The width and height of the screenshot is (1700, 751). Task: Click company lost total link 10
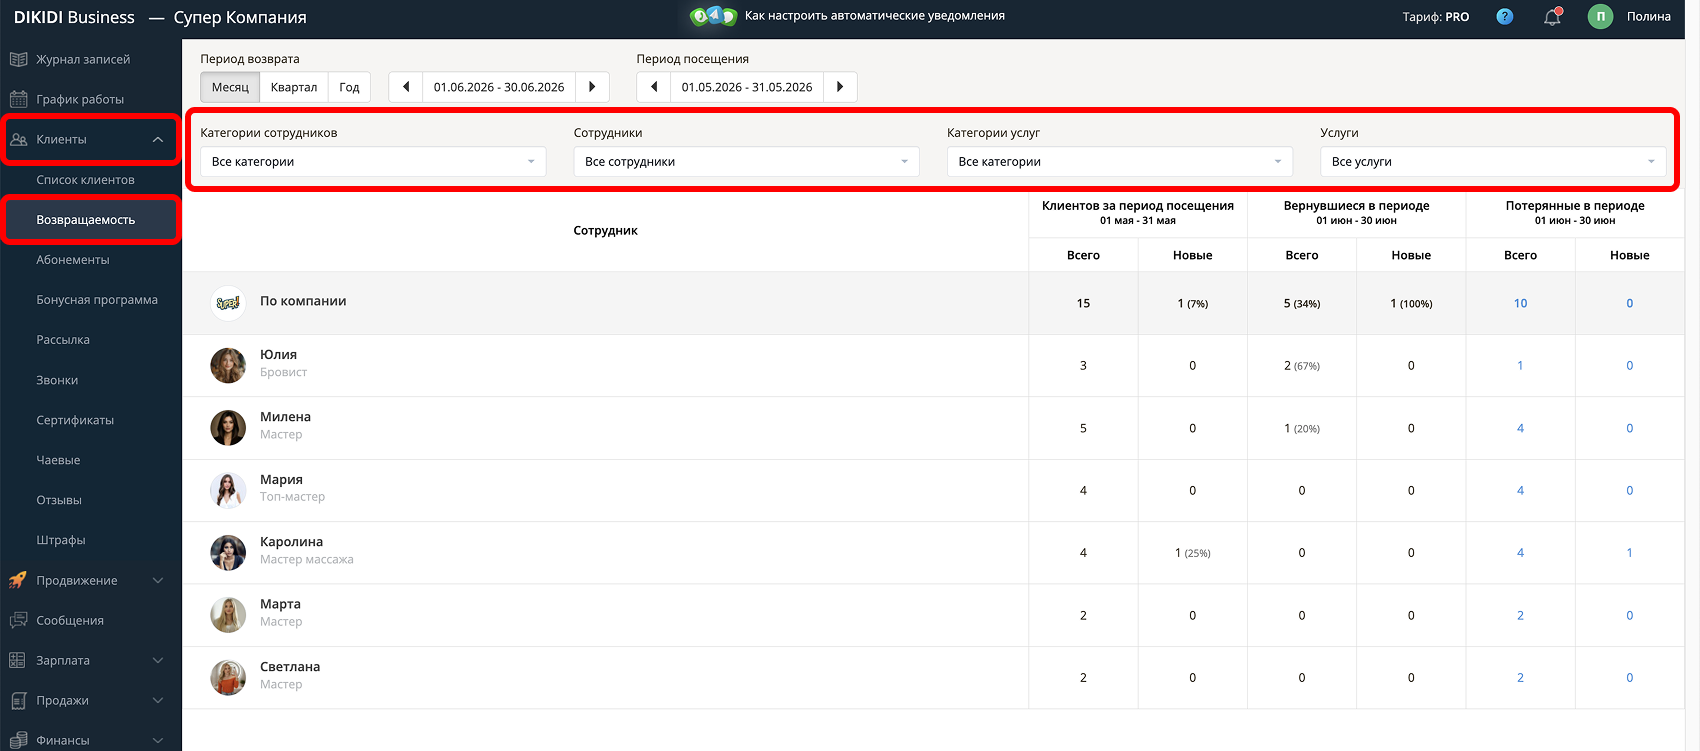[x=1520, y=303]
